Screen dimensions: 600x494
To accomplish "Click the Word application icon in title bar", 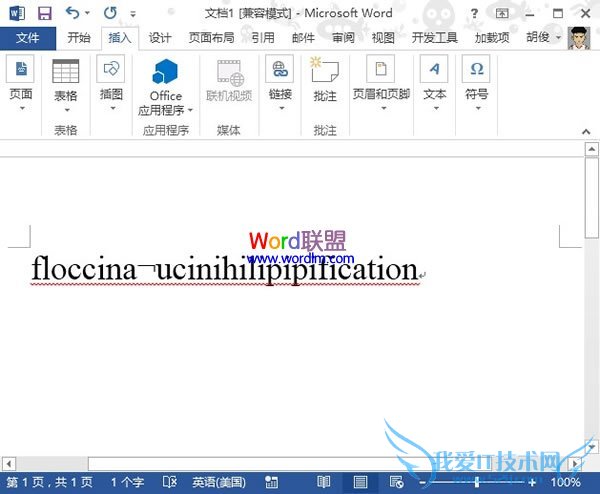I will [17, 13].
